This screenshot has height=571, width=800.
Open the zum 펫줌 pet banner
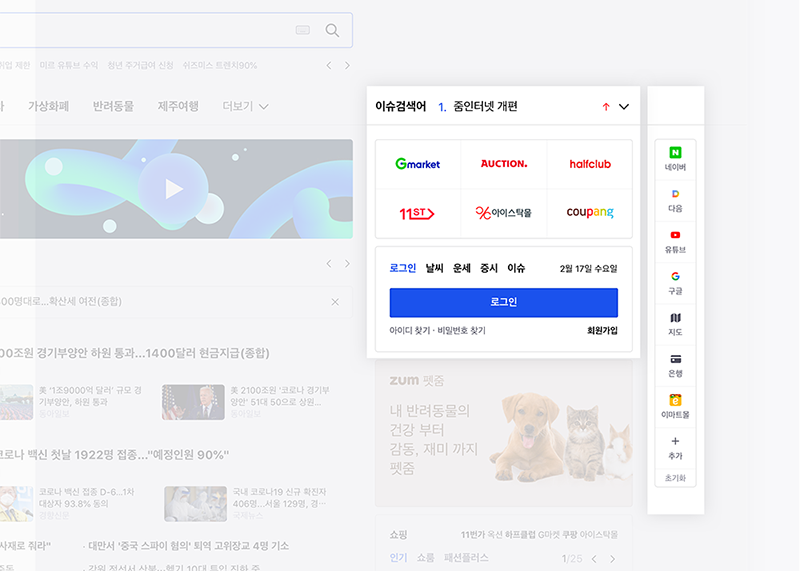[x=504, y=433]
